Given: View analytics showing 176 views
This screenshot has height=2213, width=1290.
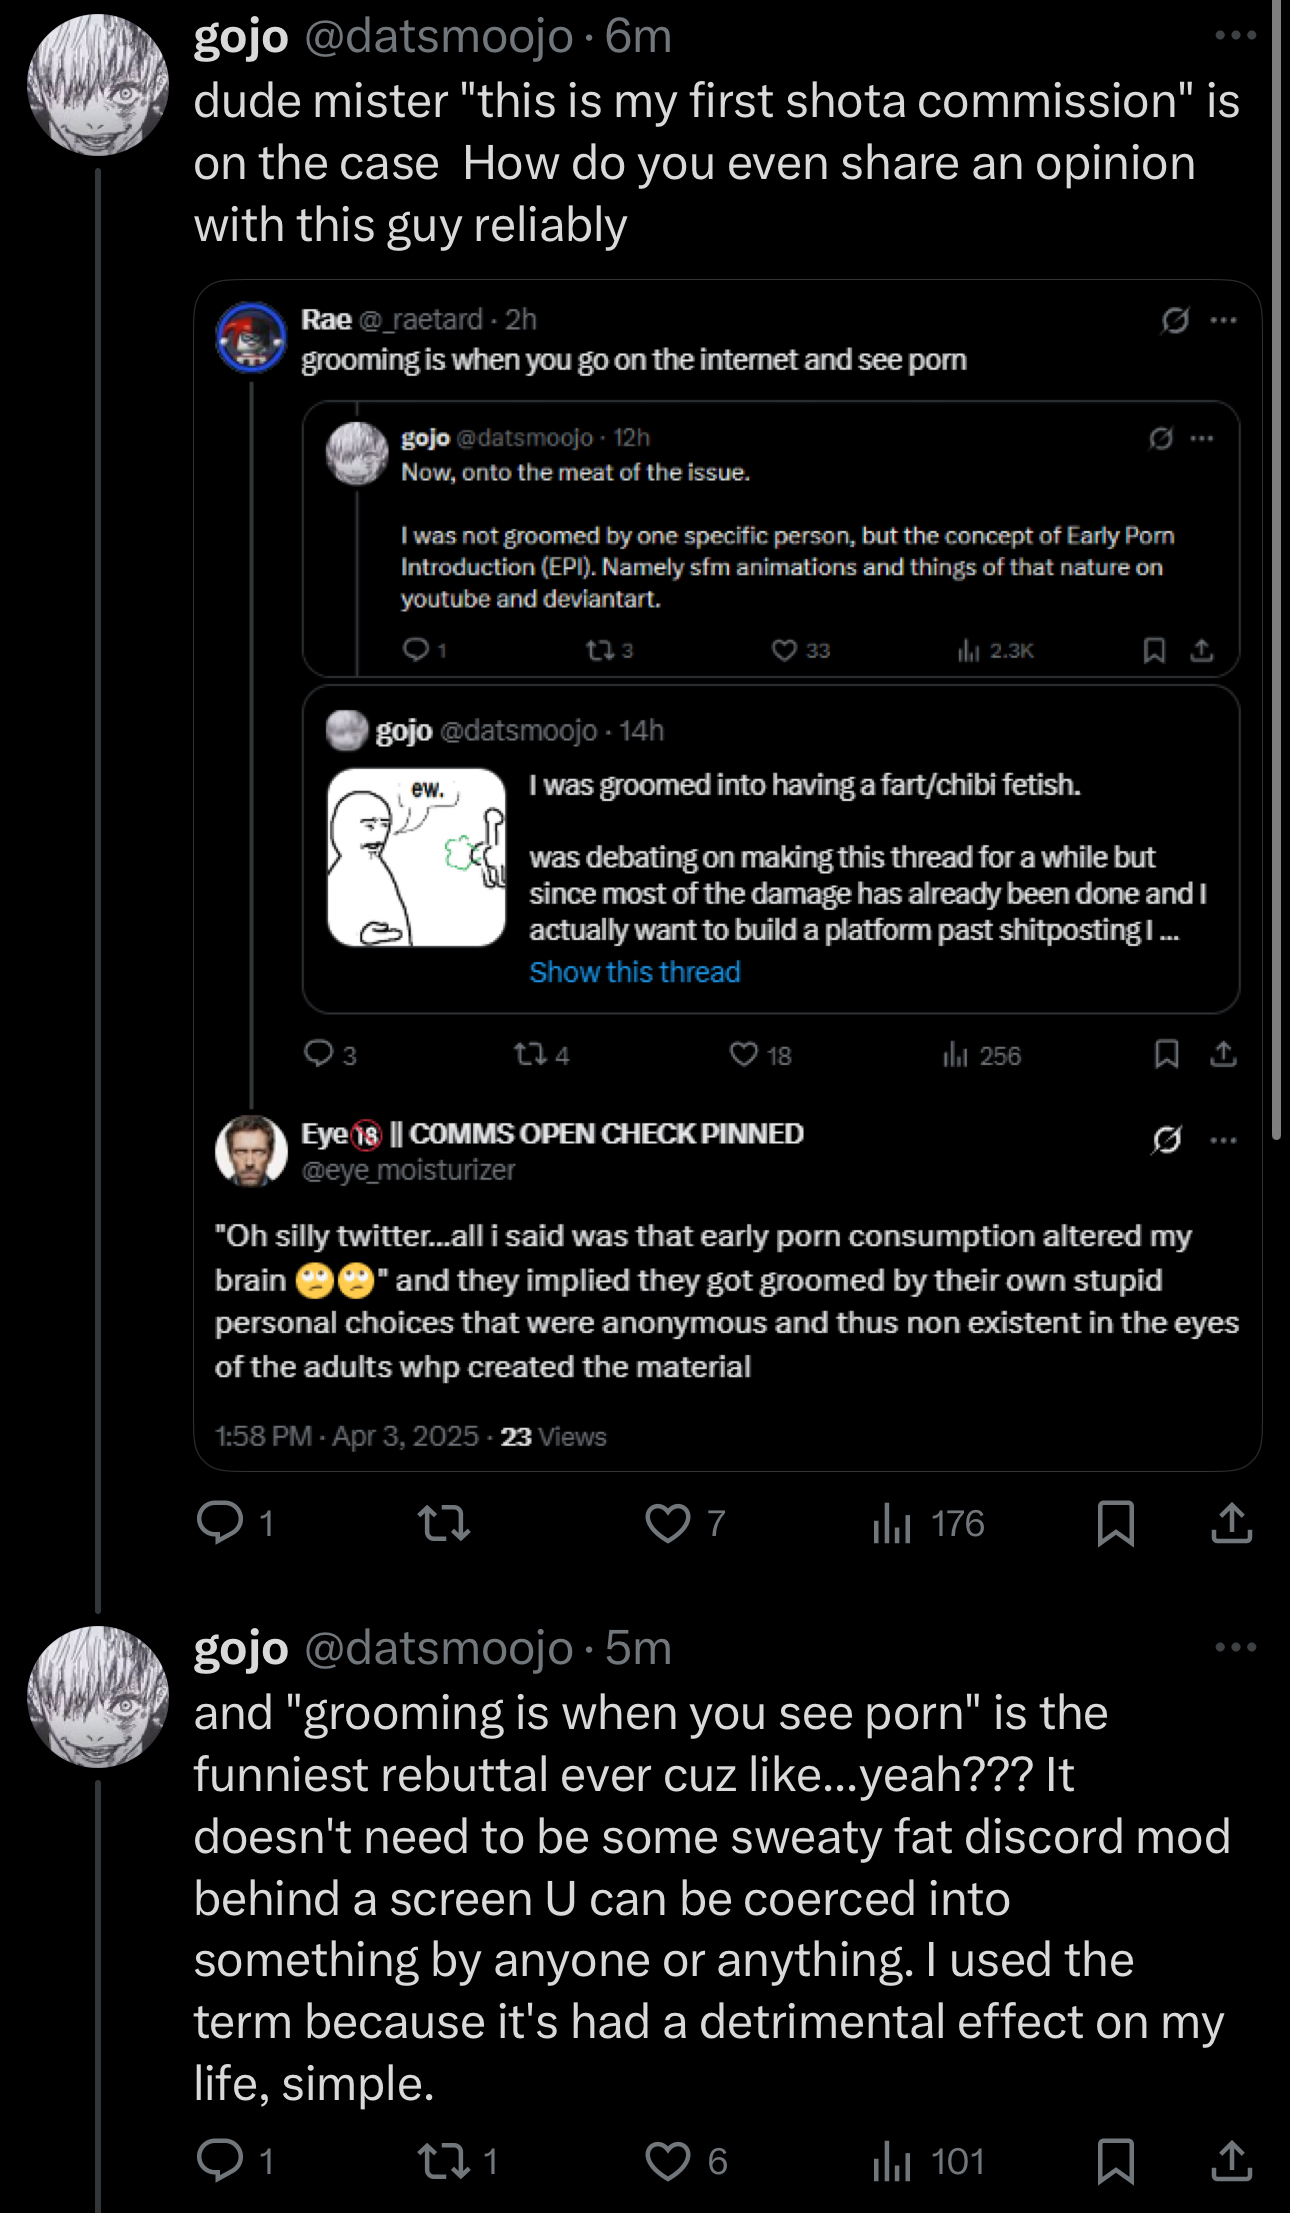Looking at the screenshot, I should (929, 1524).
